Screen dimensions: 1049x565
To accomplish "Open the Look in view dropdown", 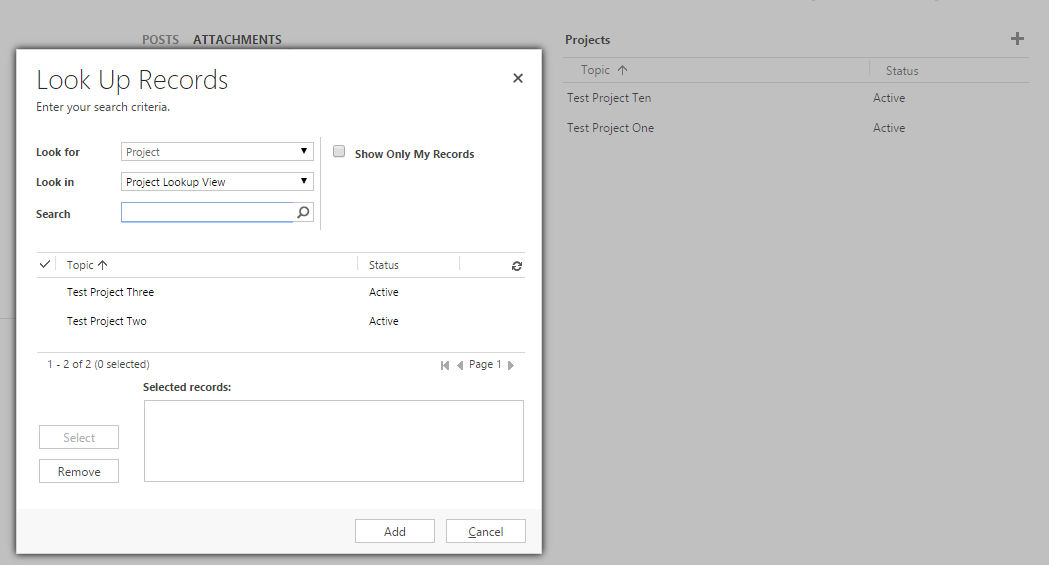I will [x=217, y=182].
